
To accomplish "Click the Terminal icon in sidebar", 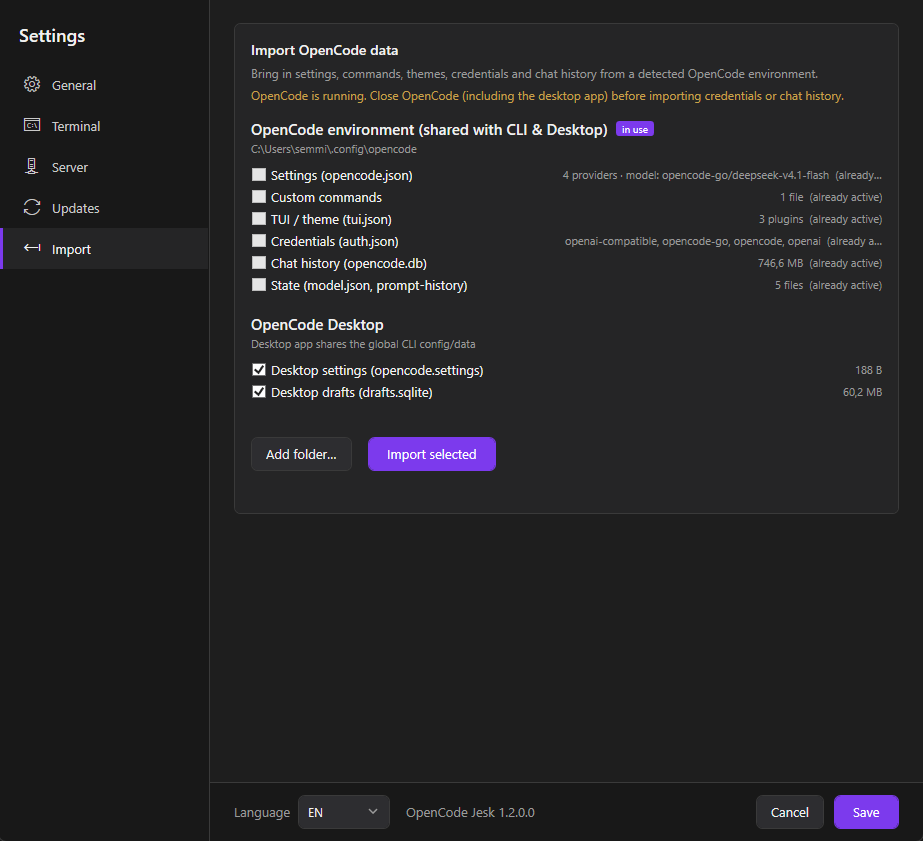I will [x=32, y=125].
